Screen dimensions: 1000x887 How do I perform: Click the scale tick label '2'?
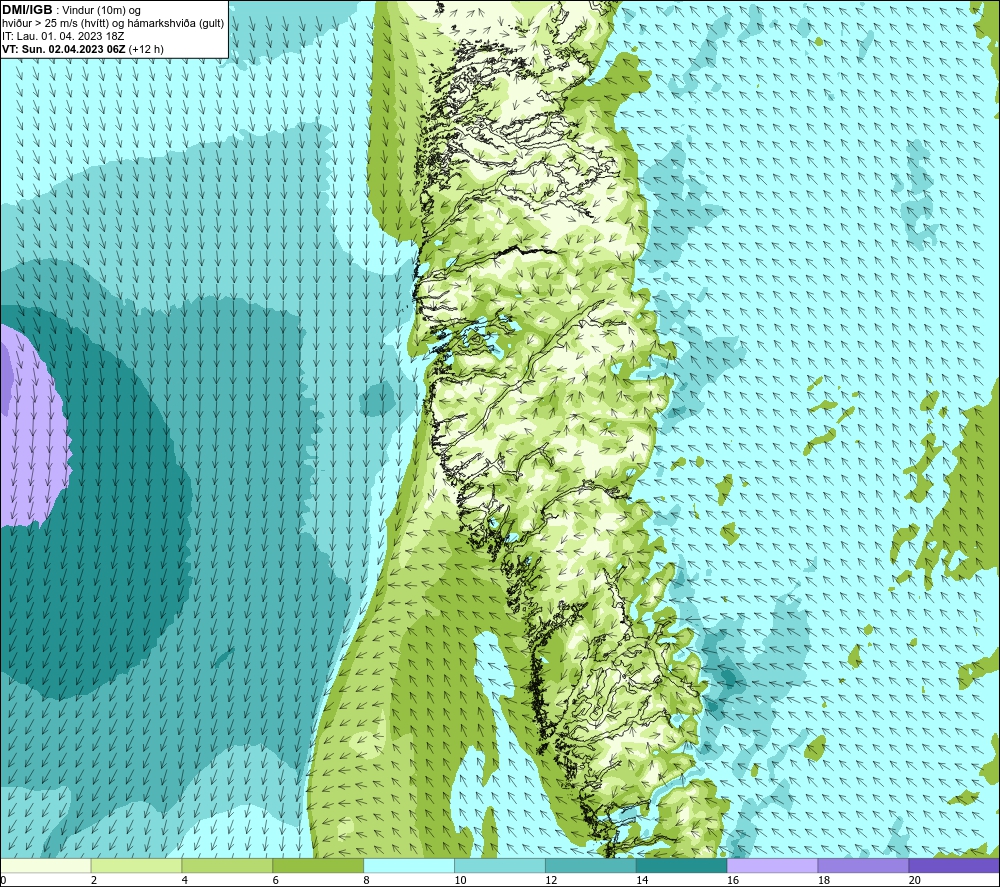pyautogui.click(x=94, y=880)
